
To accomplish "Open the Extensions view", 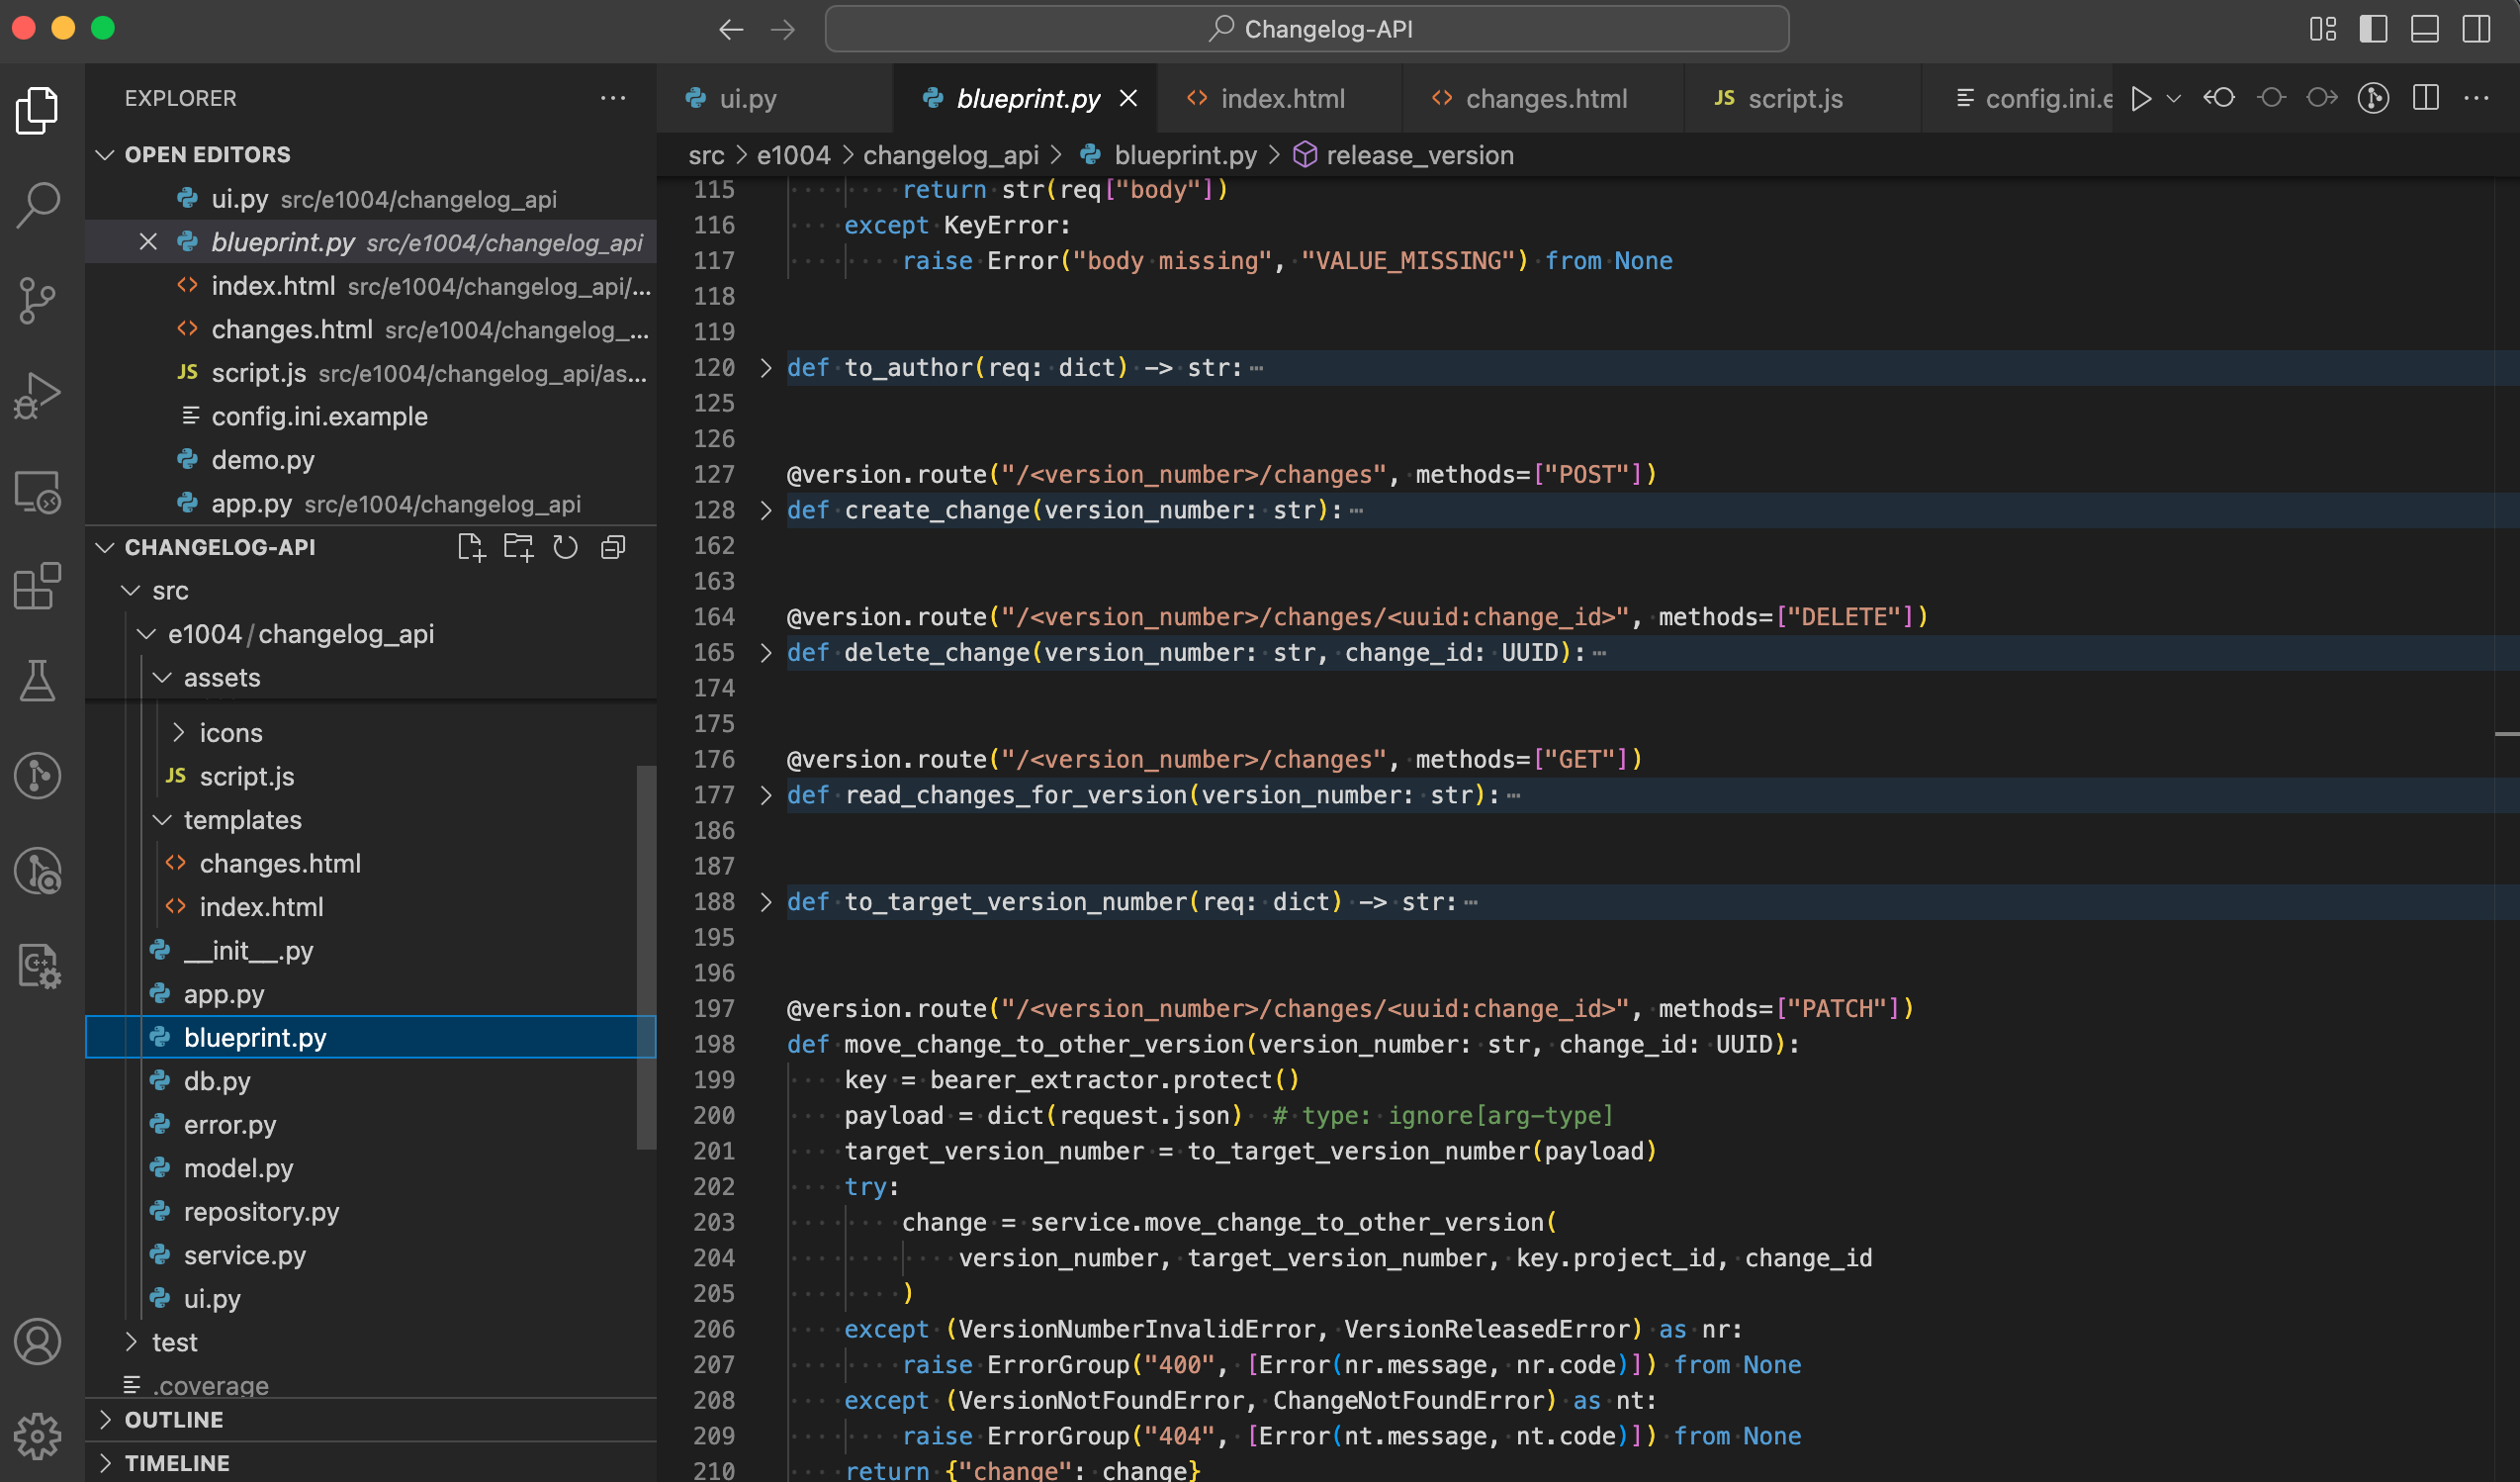I will coord(38,586).
